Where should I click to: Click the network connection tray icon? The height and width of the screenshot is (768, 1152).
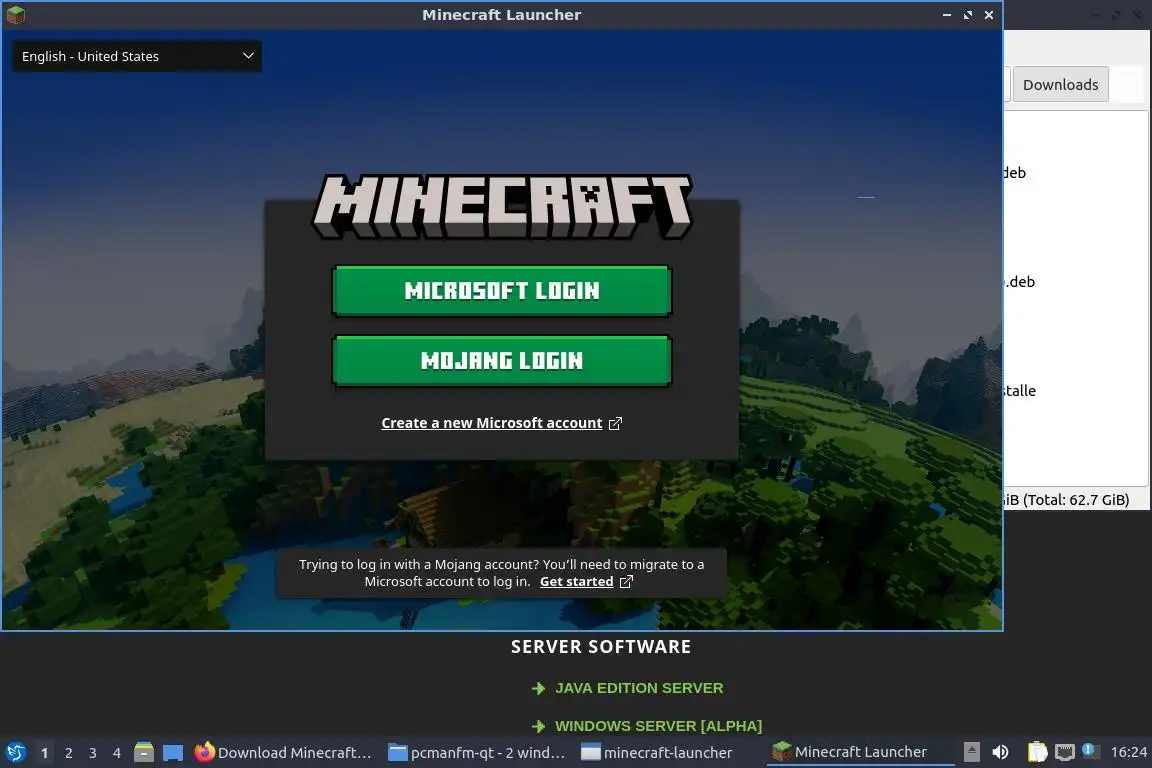(x=1065, y=752)
